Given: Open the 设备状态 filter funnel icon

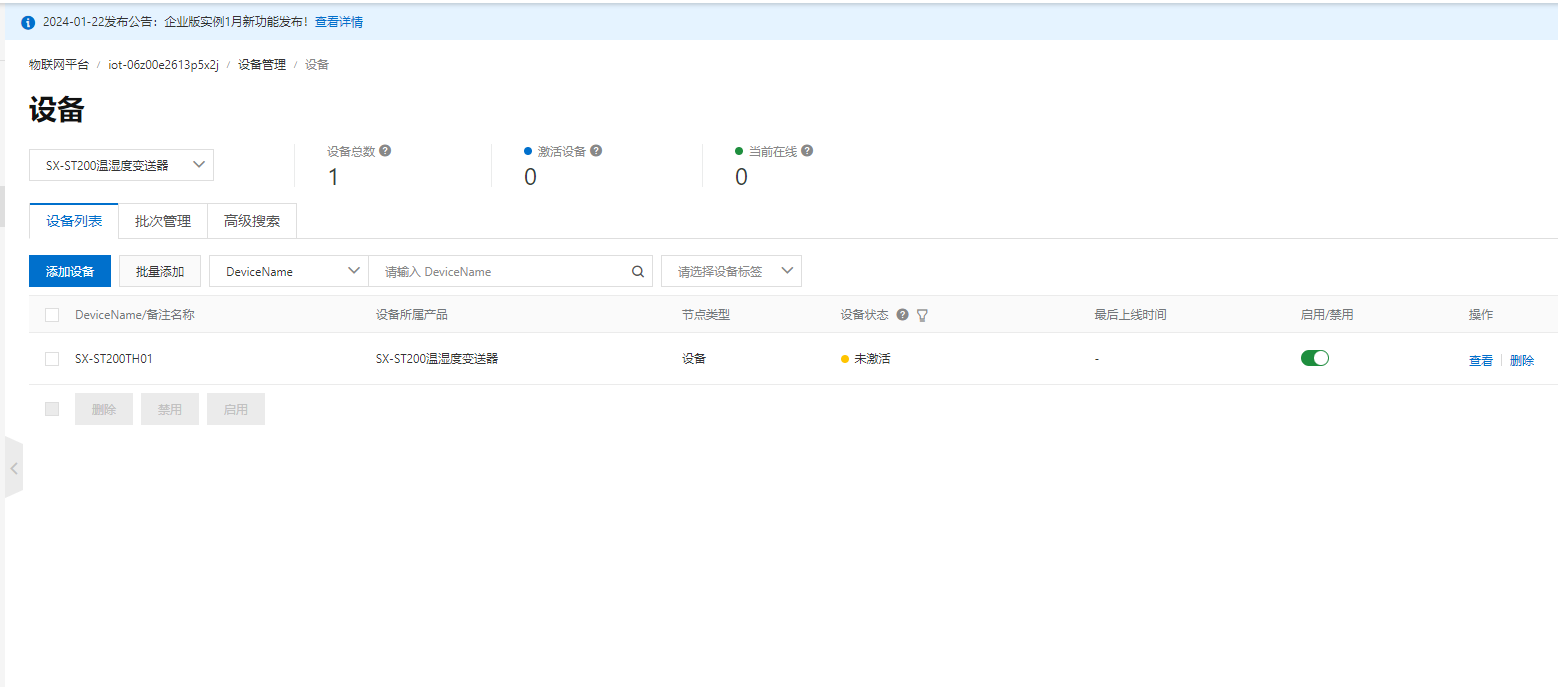Looking at the screenshot, I should point(922,315).
